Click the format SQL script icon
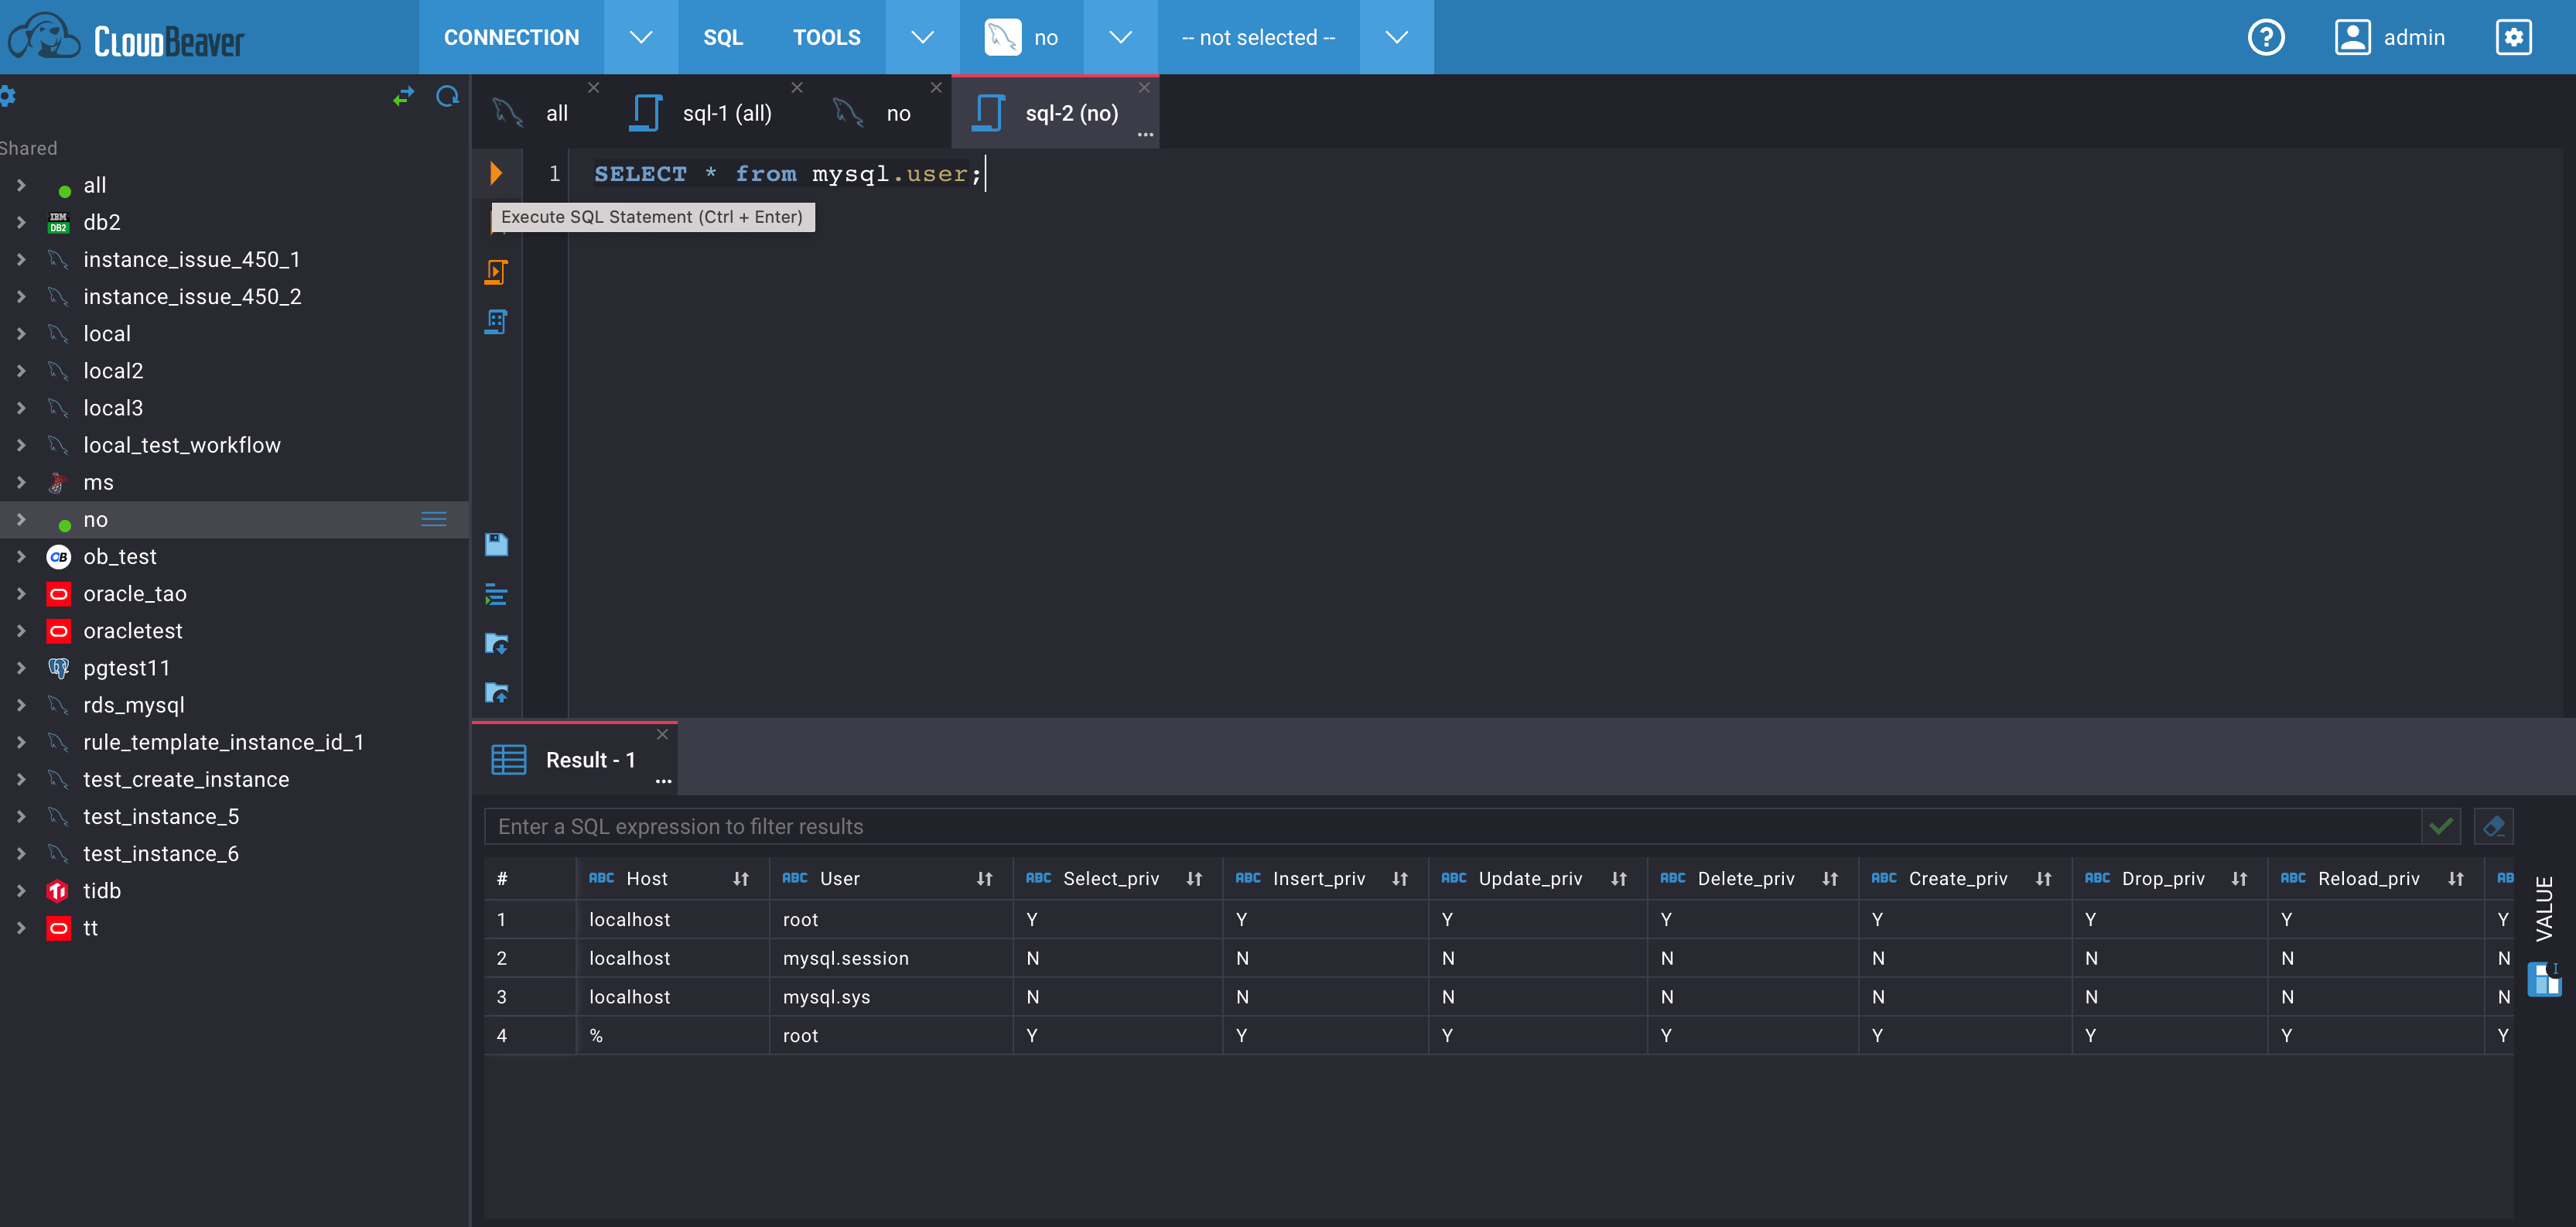The width and height of the screenshot is (2576, 1227). point(496,594)
